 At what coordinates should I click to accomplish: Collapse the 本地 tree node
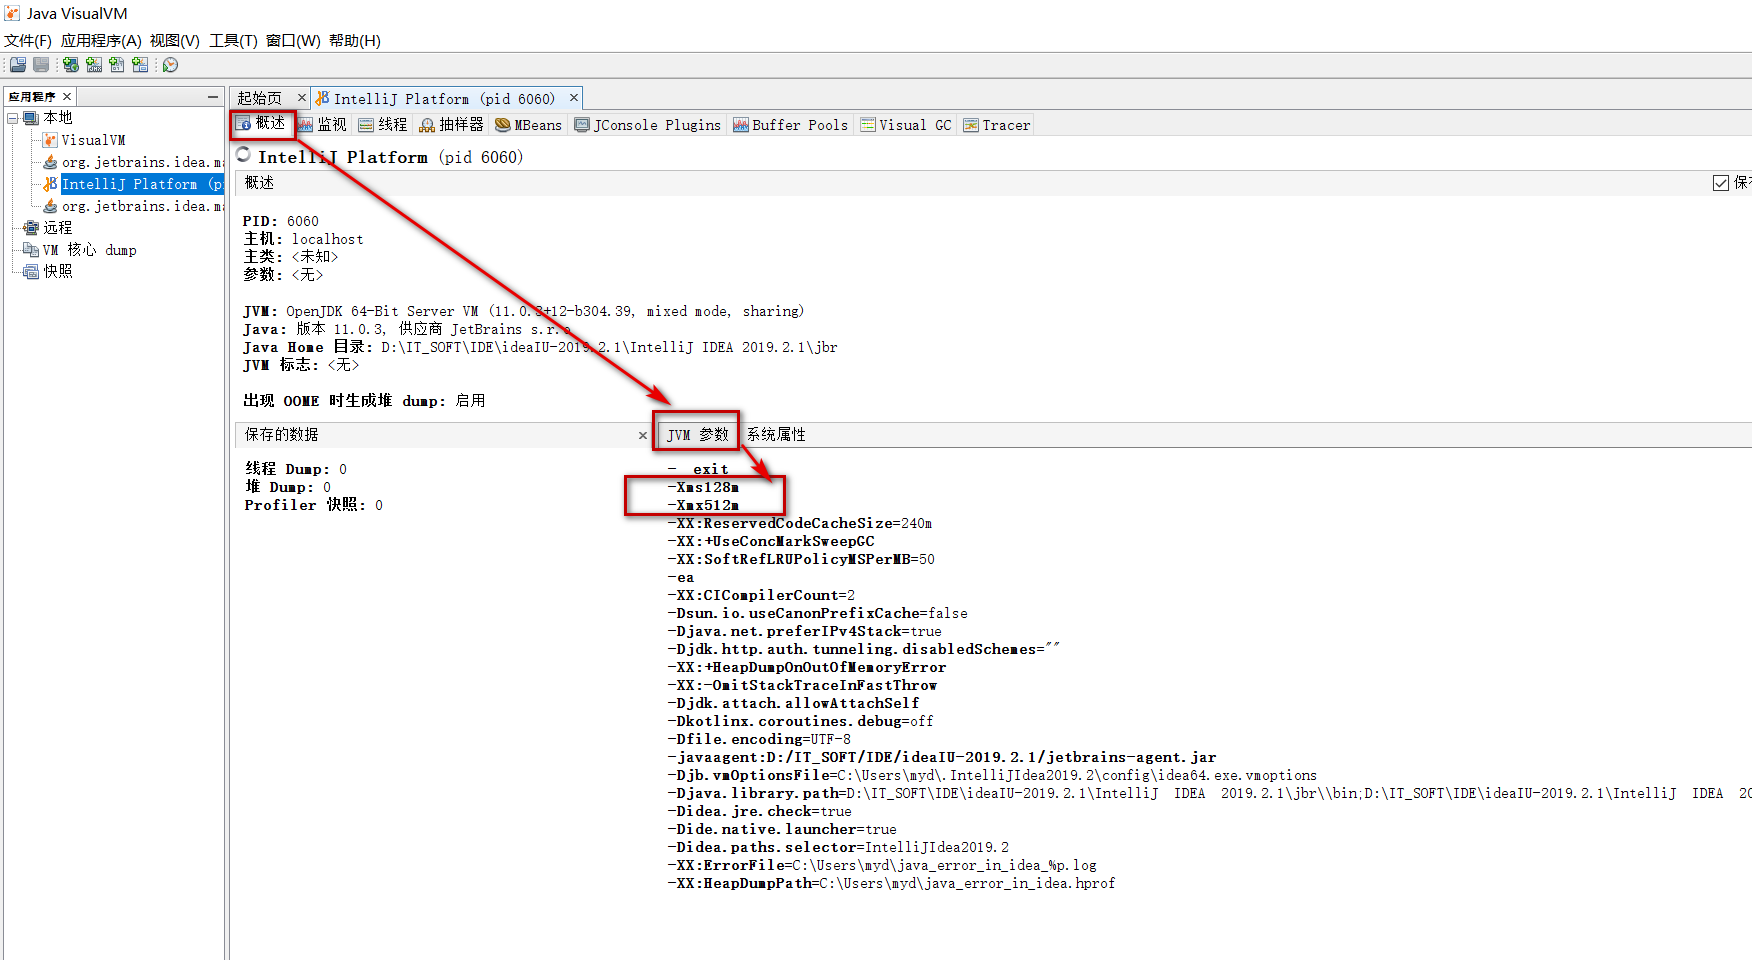click(x=13, y=118)
